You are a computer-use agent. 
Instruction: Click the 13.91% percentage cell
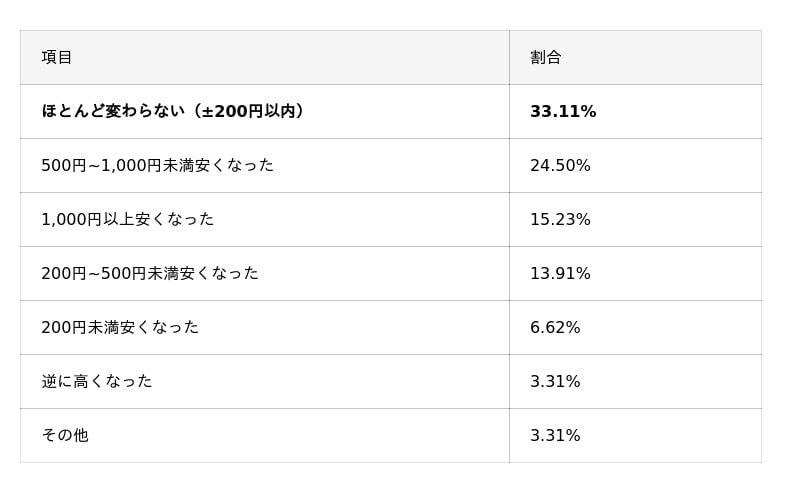pos(560,274)
